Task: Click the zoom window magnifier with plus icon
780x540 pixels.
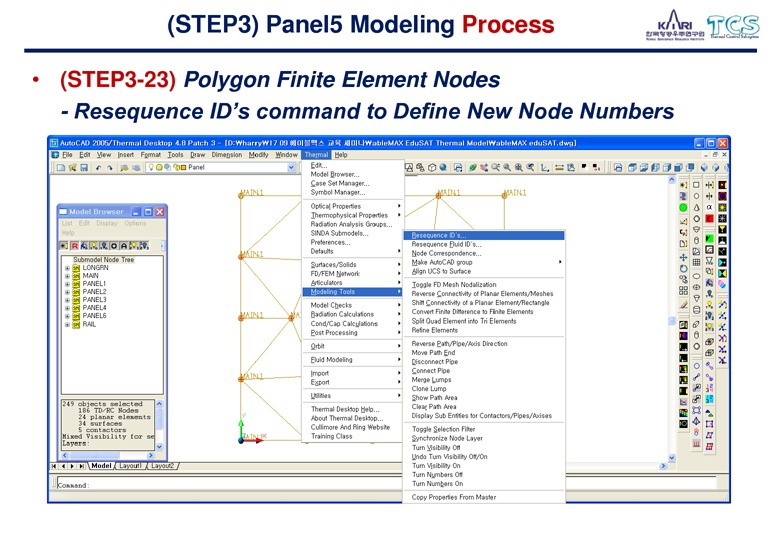Action: pyautogui.click(x=519, y=168)
